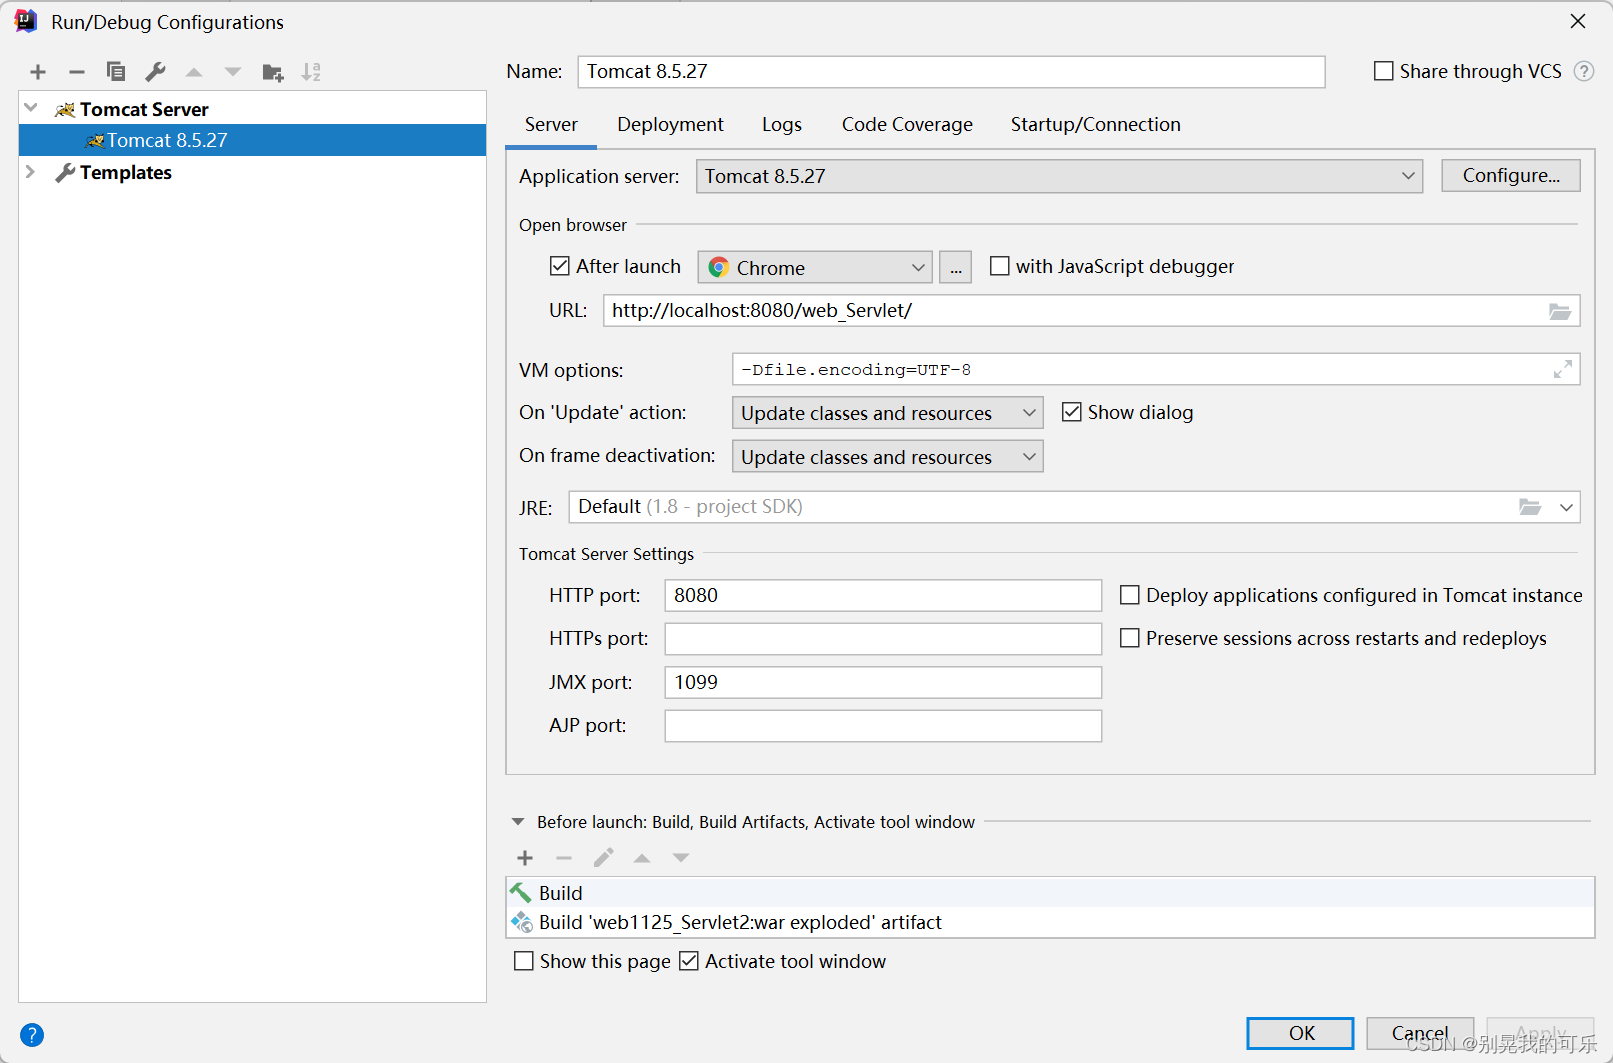Collapse Before launch section triangle

(x=518, y=822)
